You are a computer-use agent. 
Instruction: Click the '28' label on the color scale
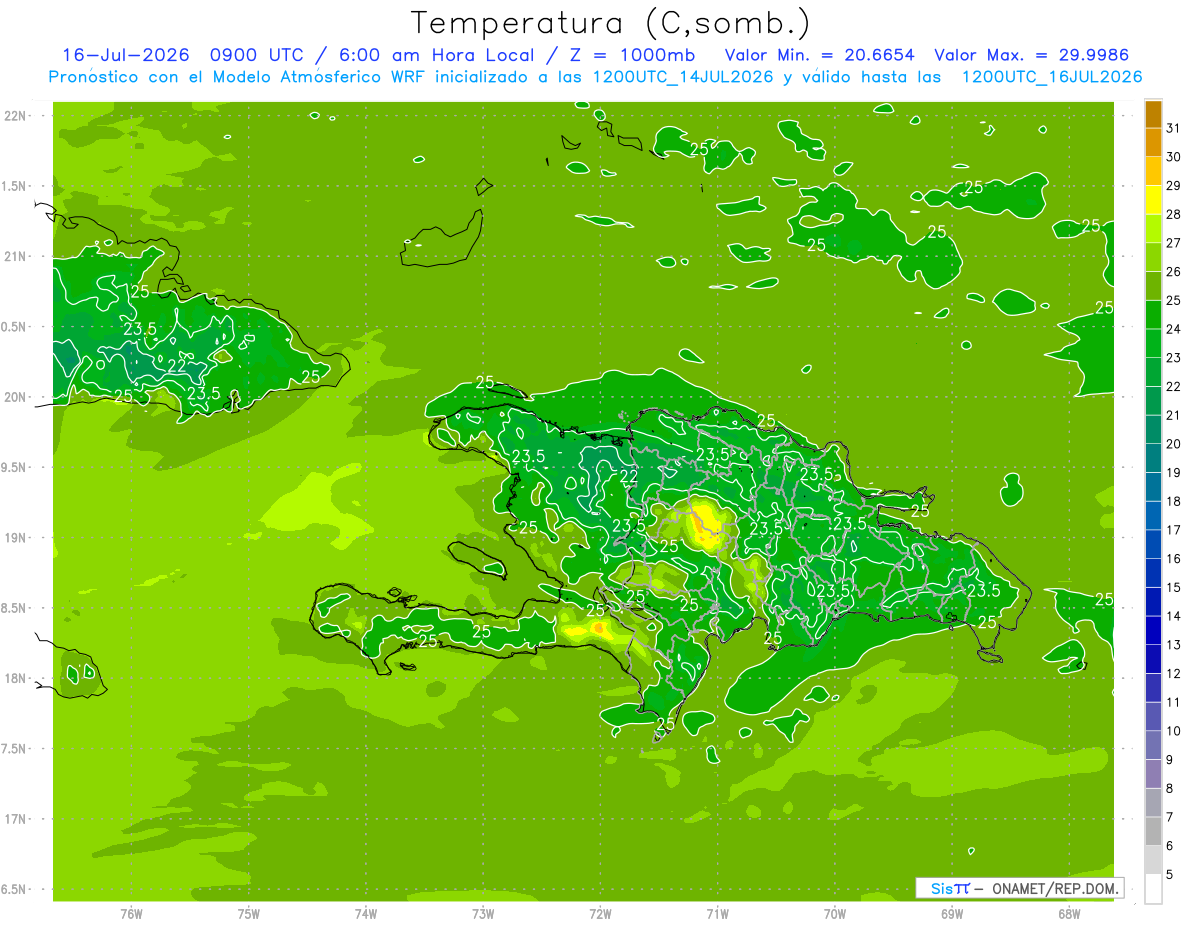1173,214
